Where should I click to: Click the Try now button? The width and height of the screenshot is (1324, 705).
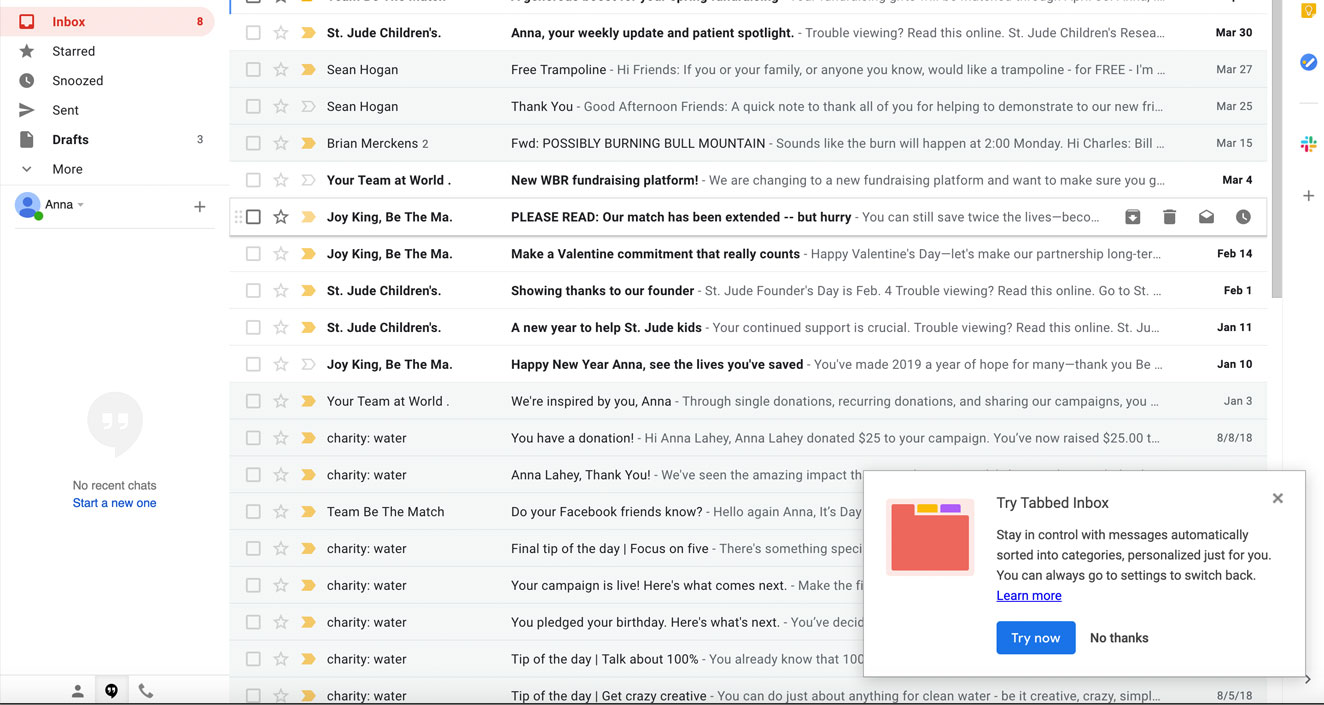point(1035,638)
